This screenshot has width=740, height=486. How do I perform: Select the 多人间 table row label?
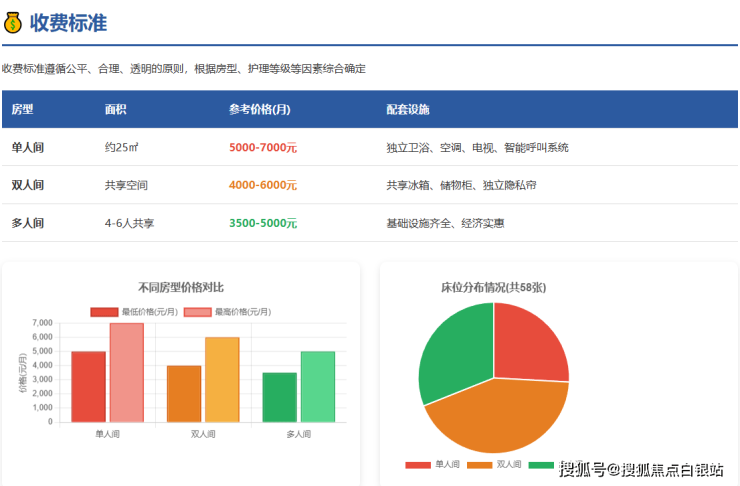(x=27, y=223)
